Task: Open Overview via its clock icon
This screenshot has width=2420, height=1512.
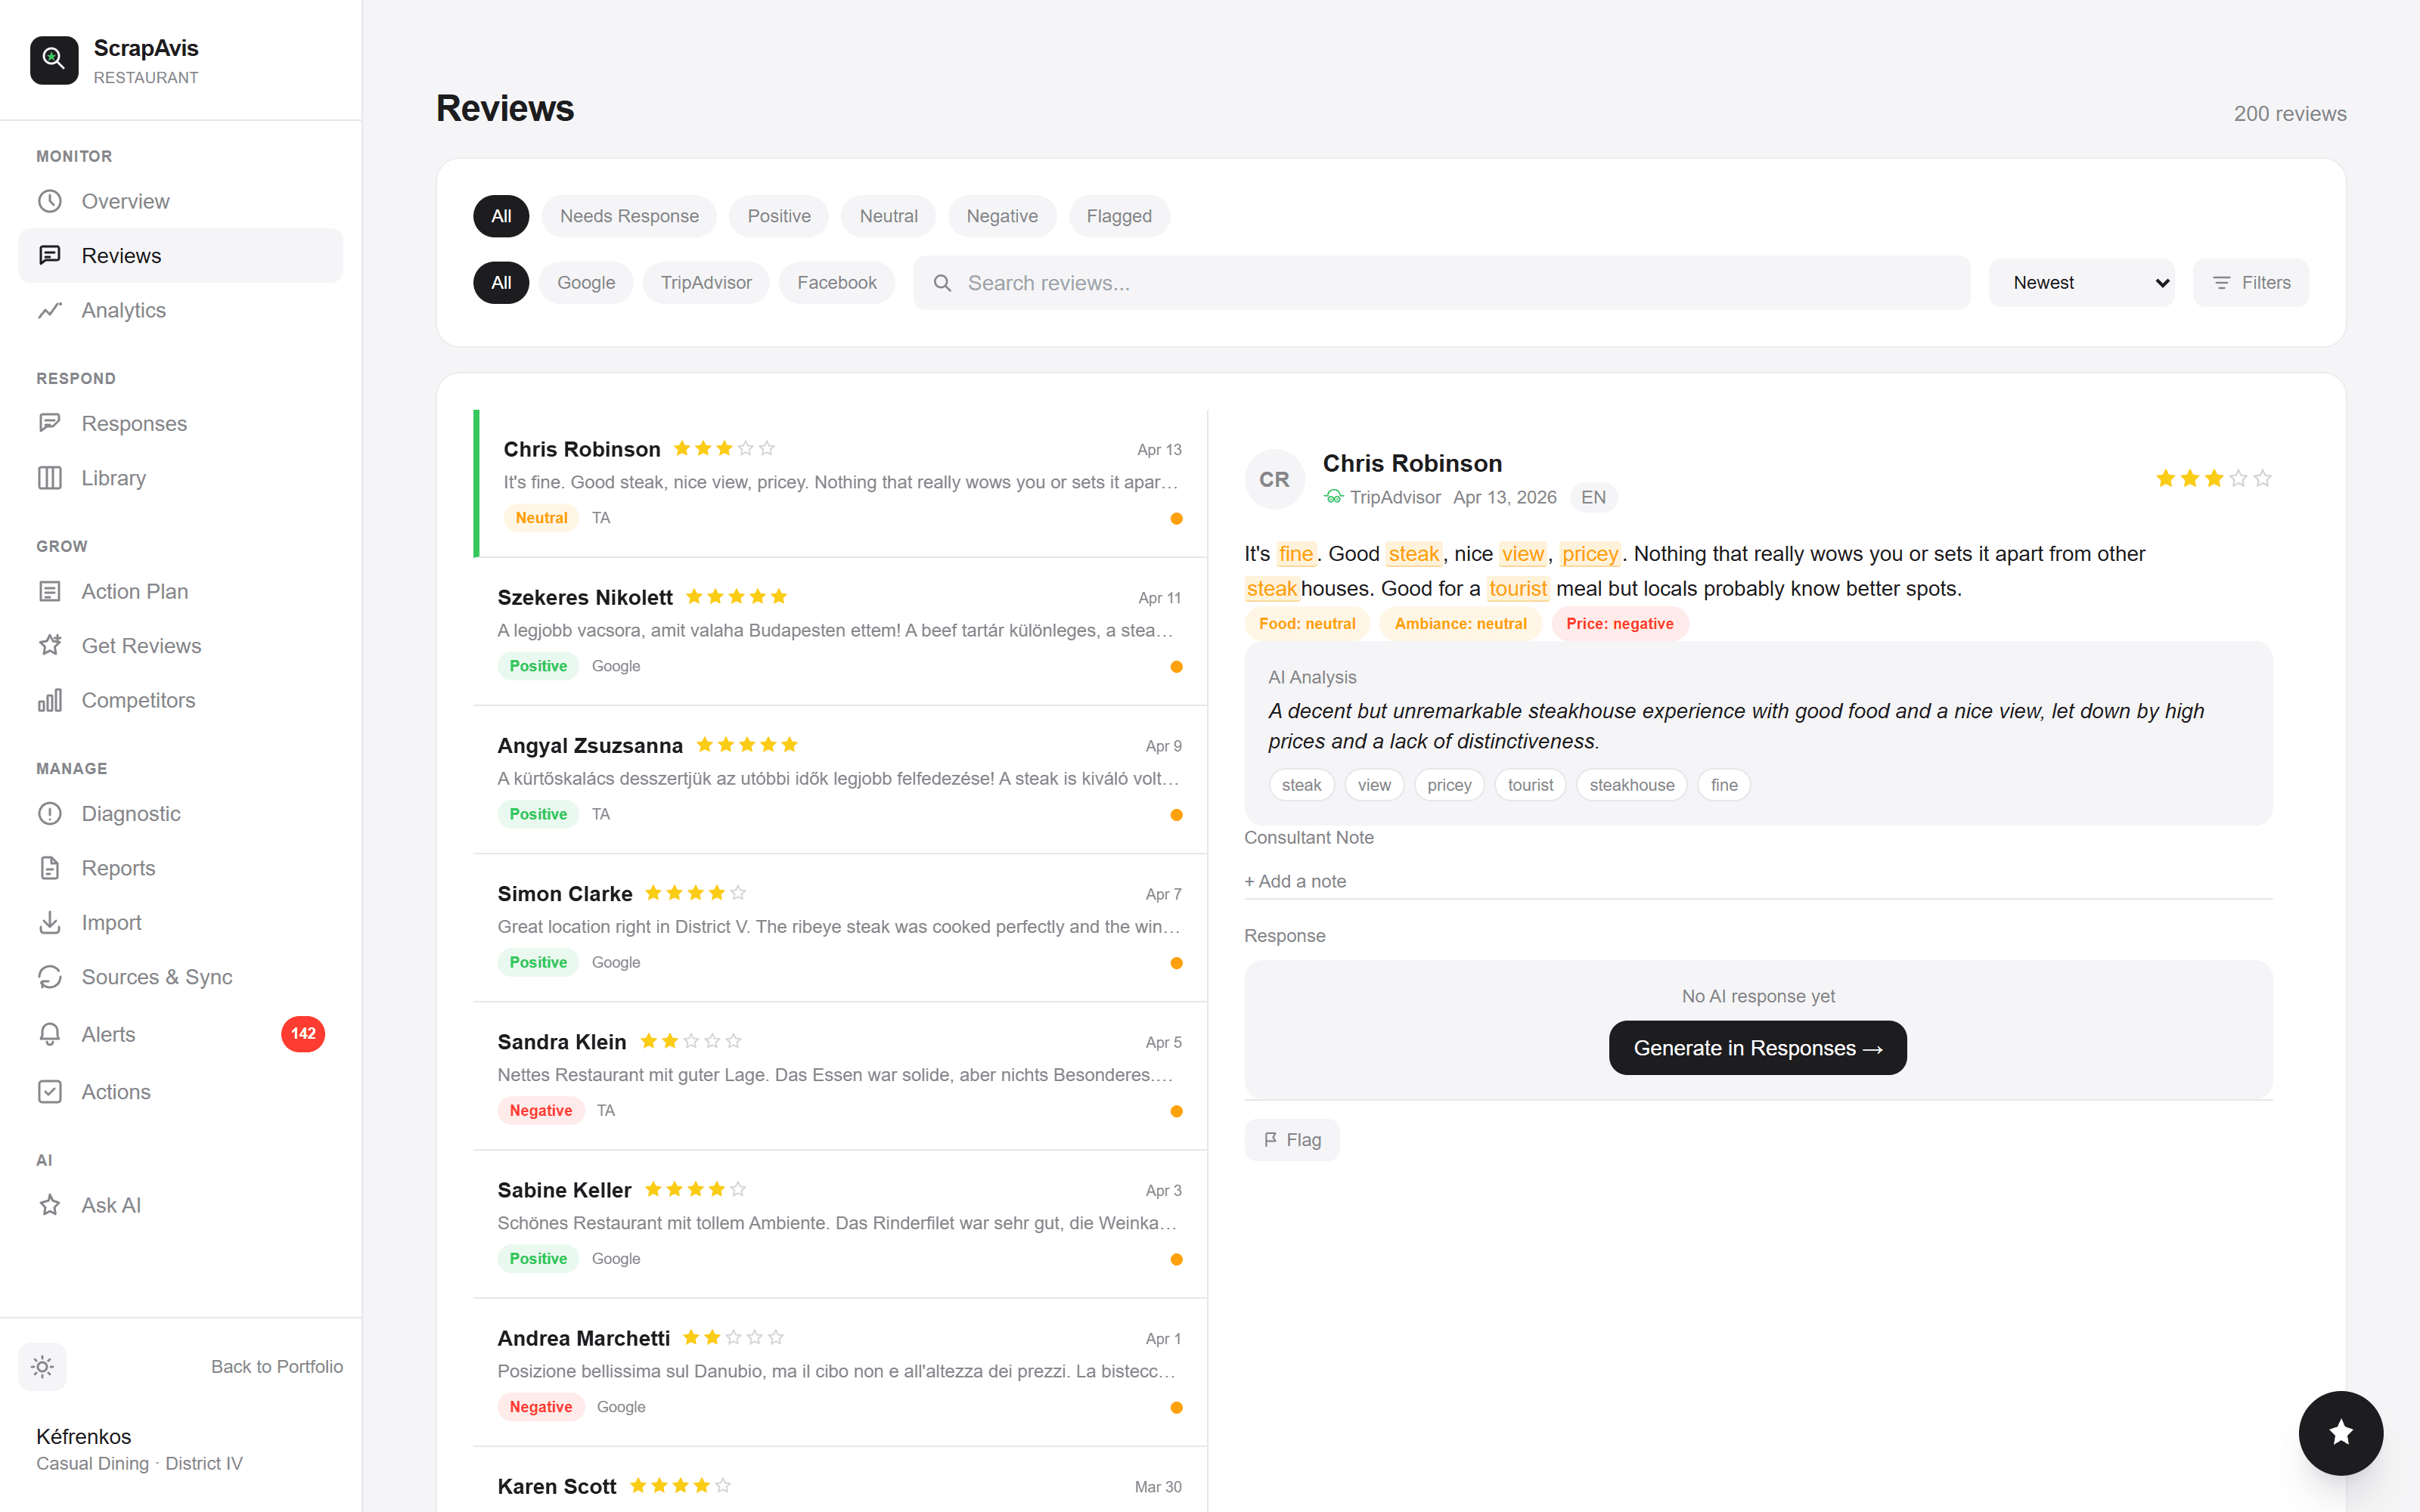Action: [50, 201]
